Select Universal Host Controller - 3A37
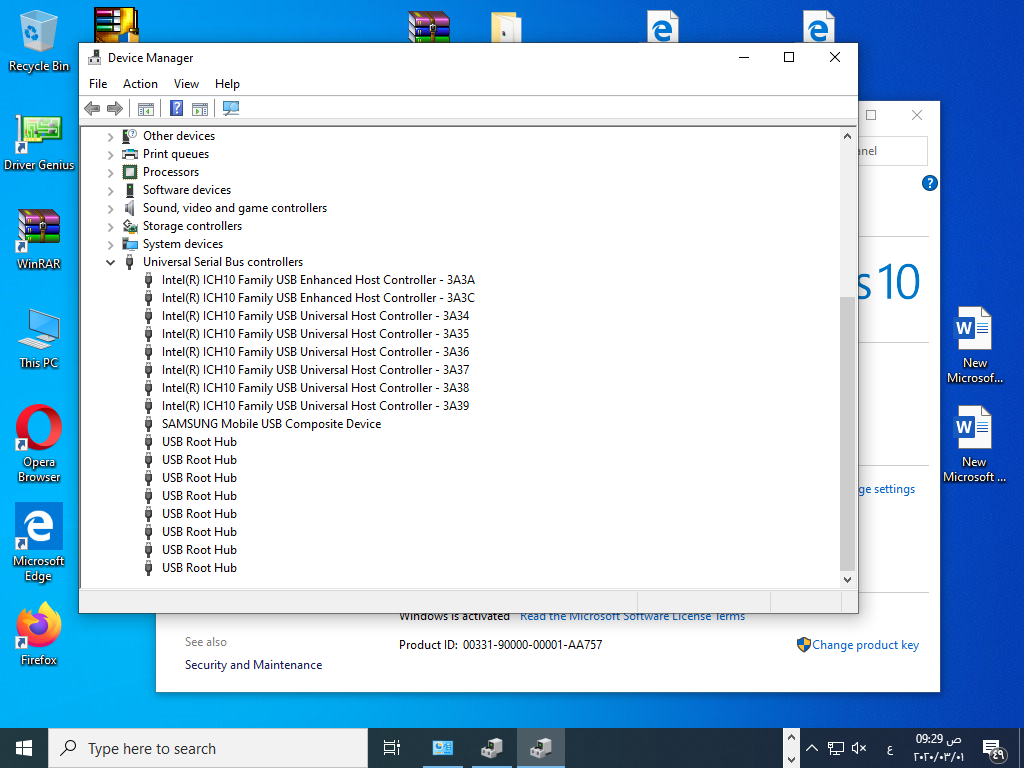Viewport: 1024px width, 768px height. 315,370
